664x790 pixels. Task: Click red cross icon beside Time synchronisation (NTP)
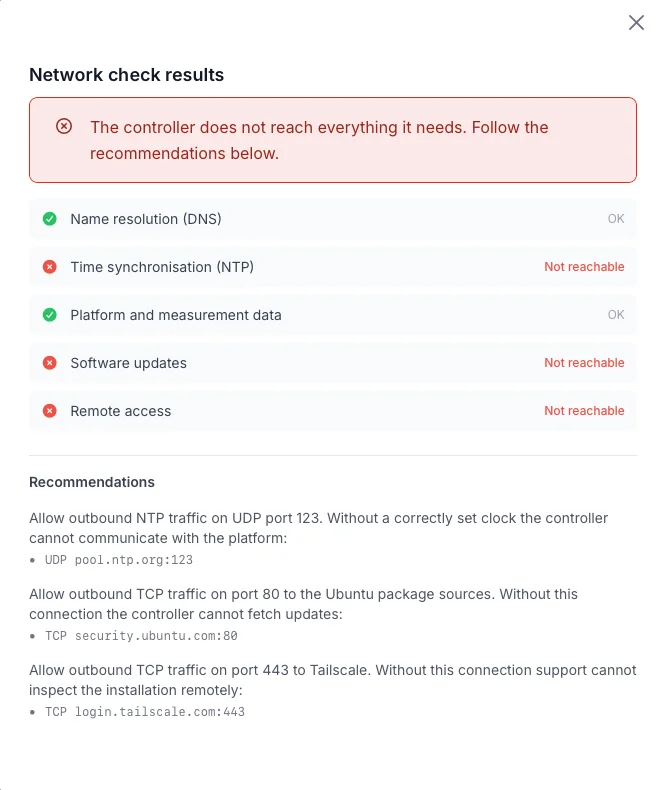pos(49,267)
